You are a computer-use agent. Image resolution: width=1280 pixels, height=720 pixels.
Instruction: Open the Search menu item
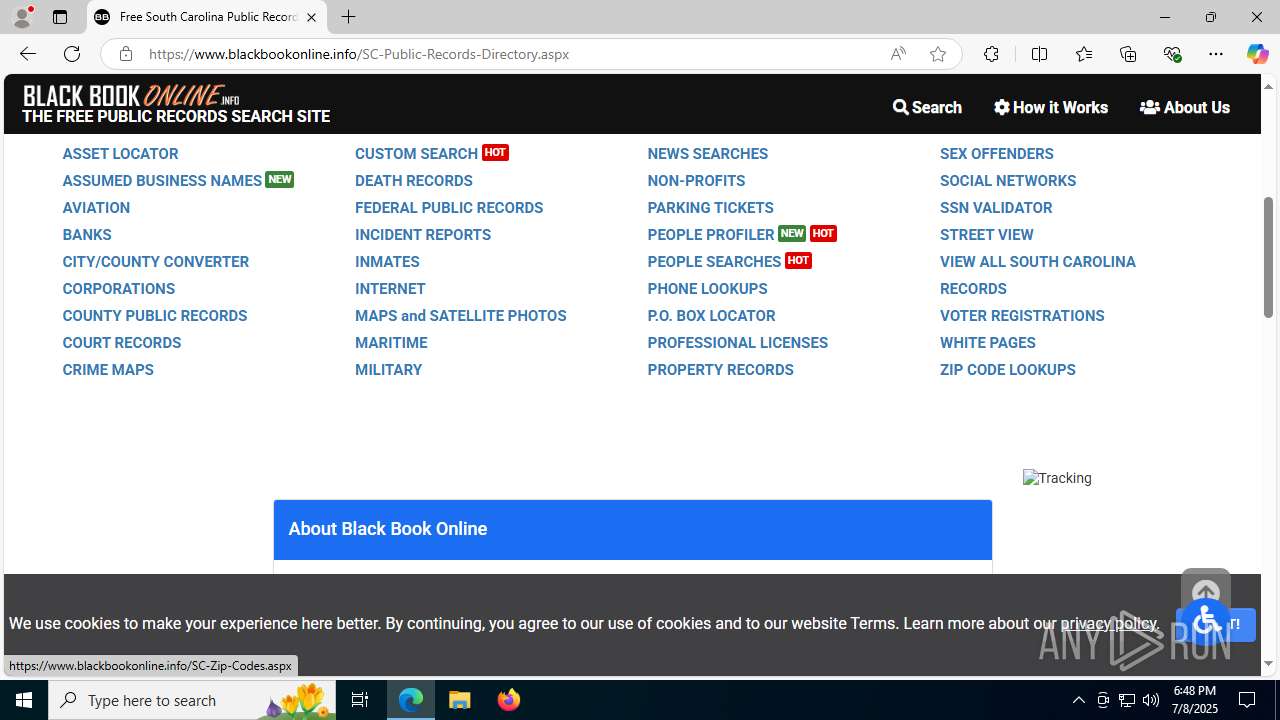pos(927,107)
